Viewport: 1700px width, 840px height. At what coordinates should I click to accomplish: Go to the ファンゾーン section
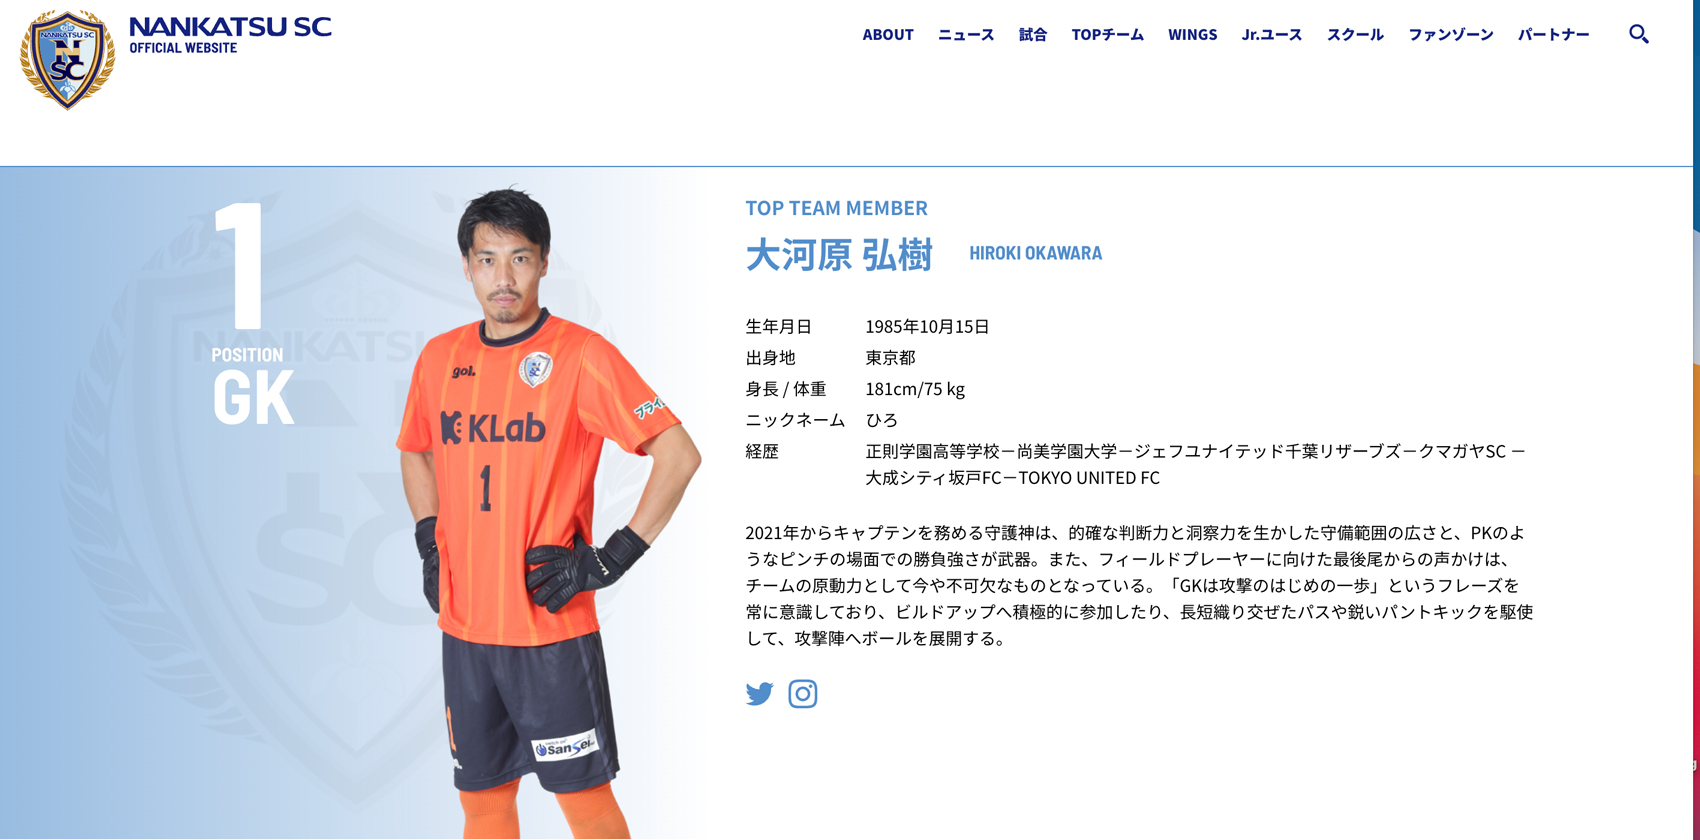click(1451, 35)
